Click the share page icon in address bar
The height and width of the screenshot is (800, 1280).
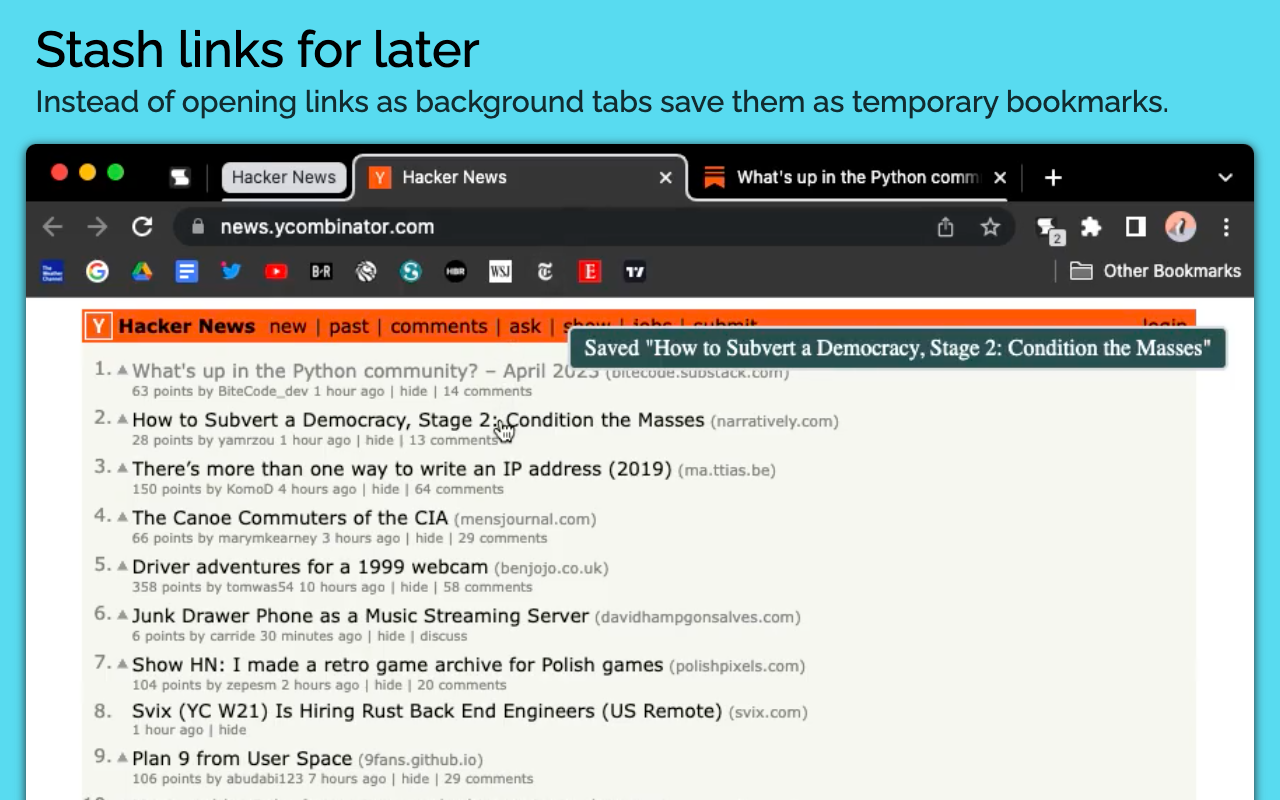tap(945, 227)
